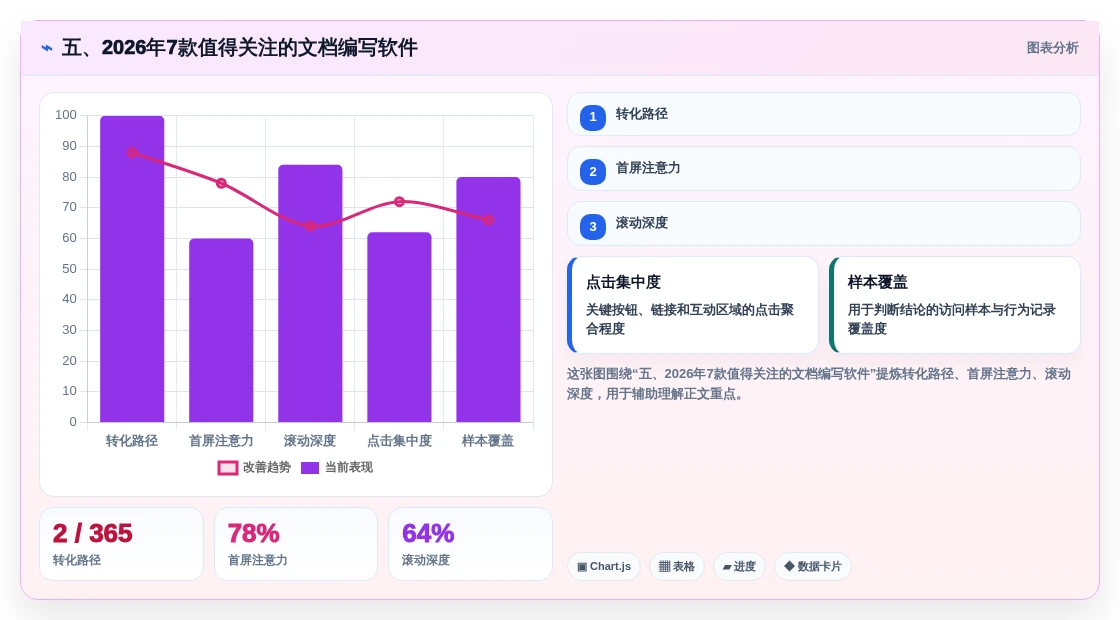Click the trend line point above 首屏注意力
This screenshot has height=620, width=1120.
pos(221,184)
